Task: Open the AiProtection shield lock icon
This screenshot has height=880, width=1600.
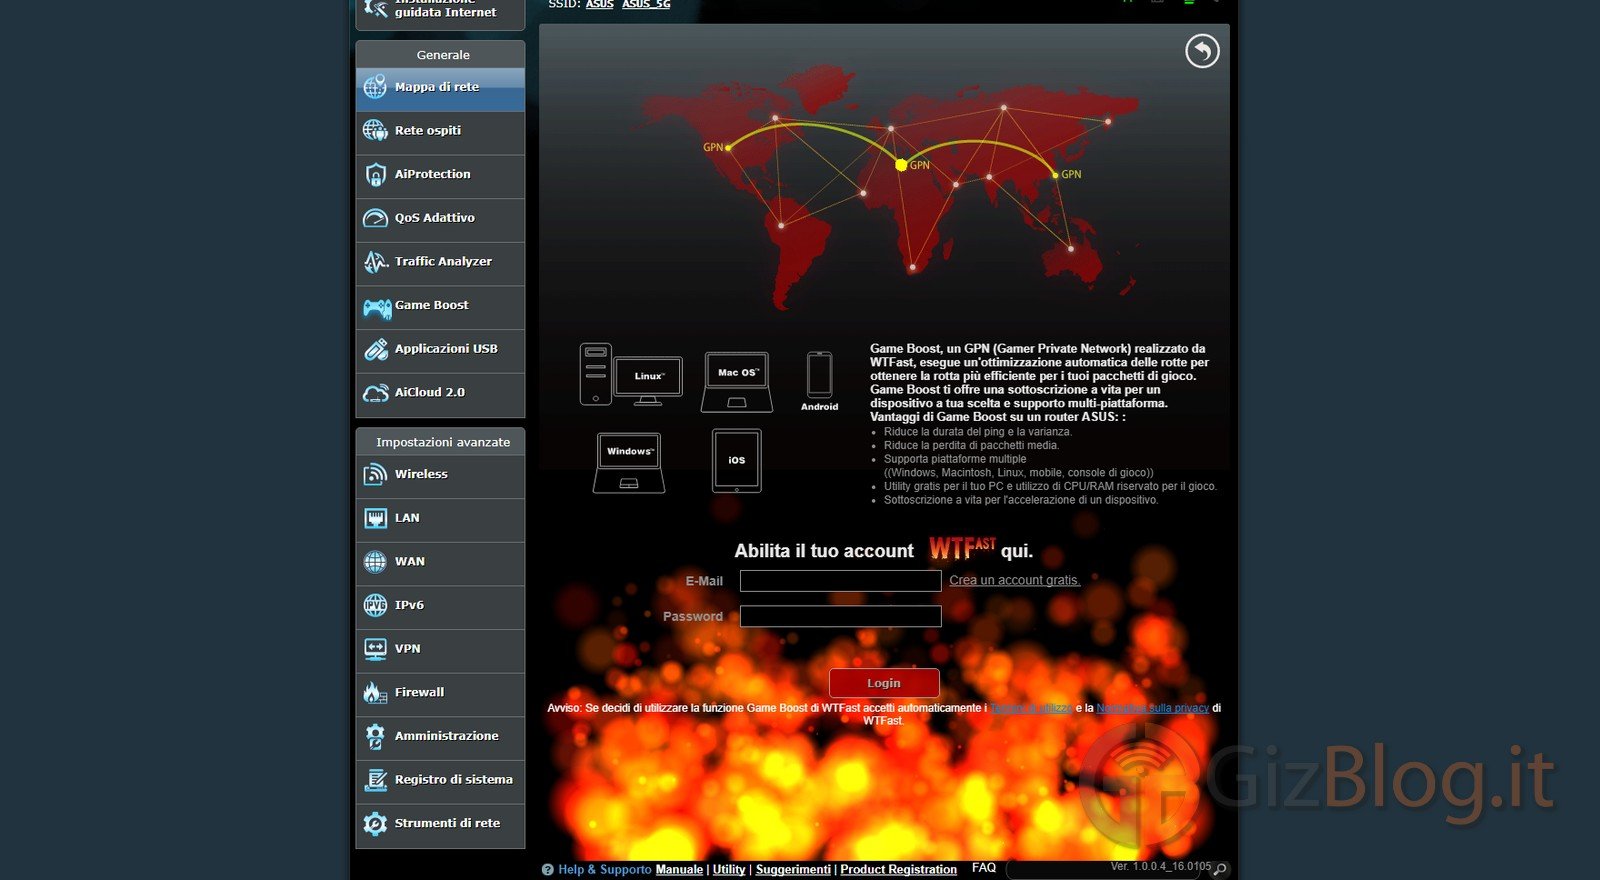Action: click(x=375, y=174)
